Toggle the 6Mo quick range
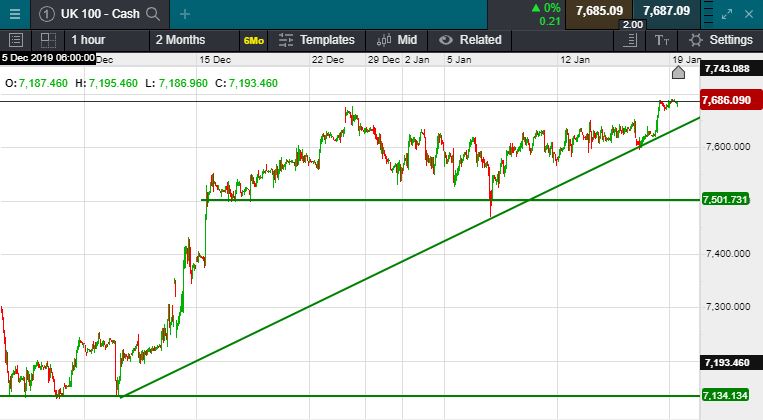Viewport: 763px width, 420px height. pos(253,40)
